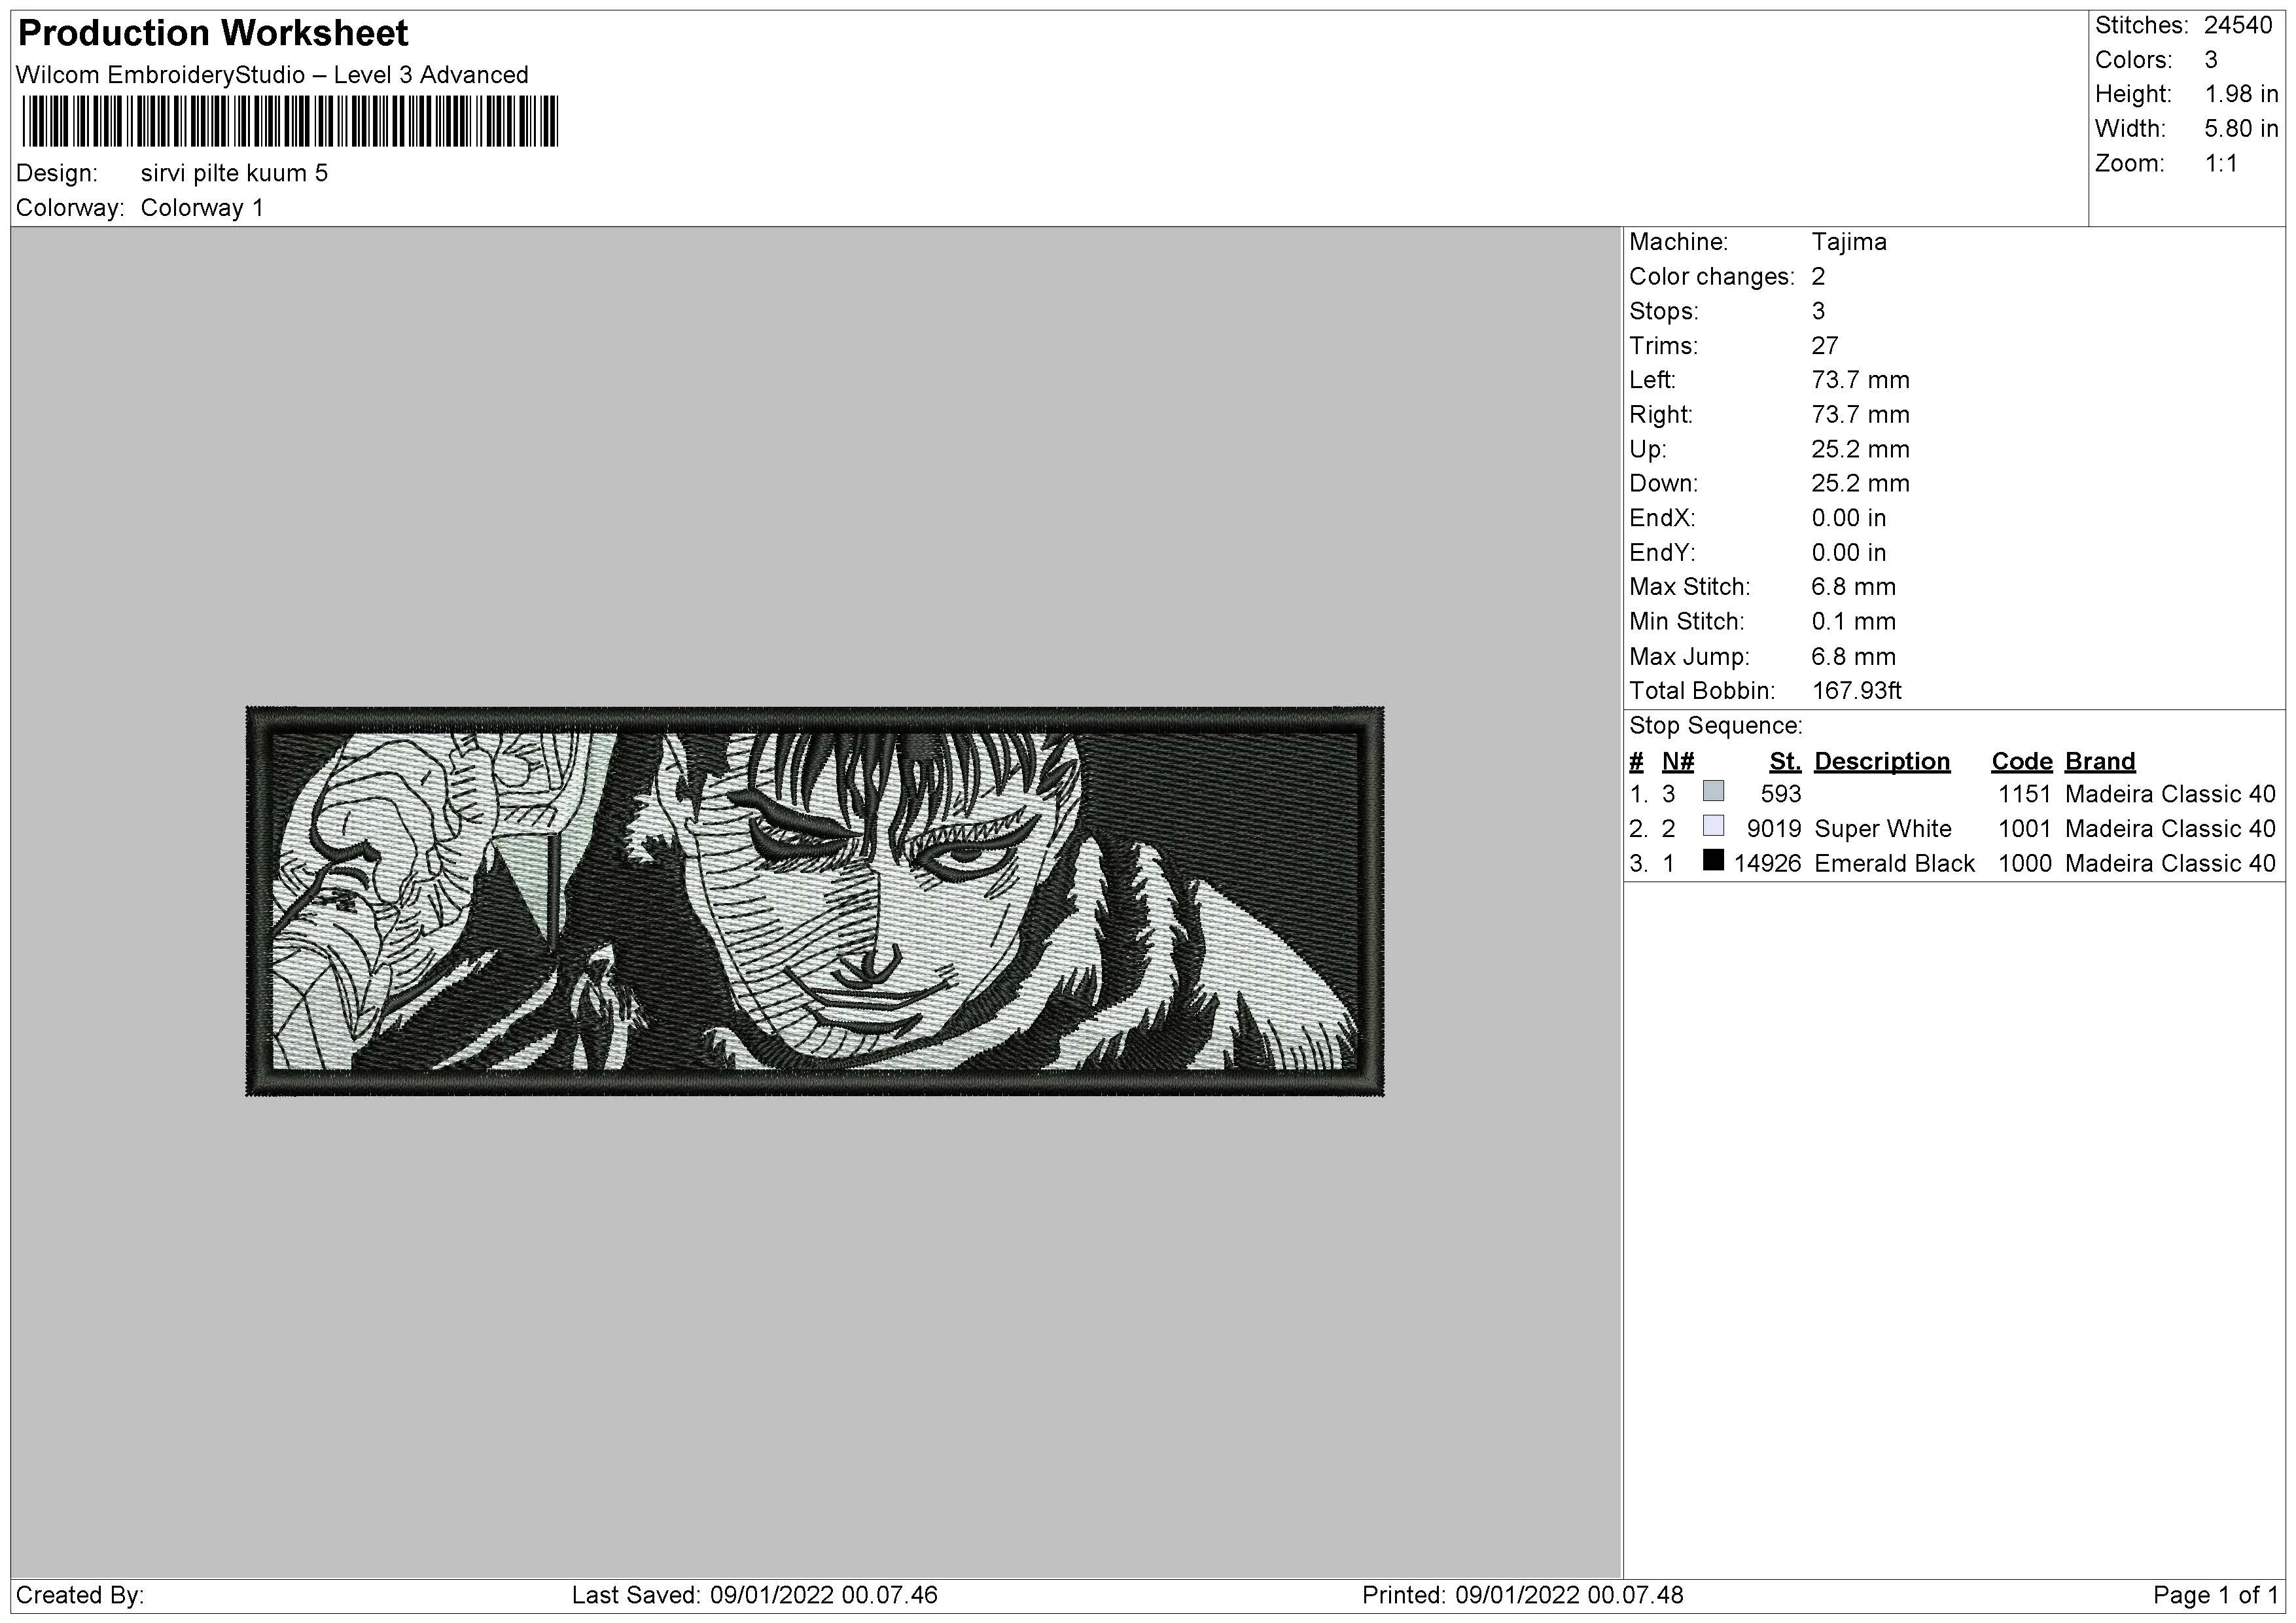Click the 'Description' column header
The height and width of the screenshot is (1623, 2296).
coord(1881,762)
